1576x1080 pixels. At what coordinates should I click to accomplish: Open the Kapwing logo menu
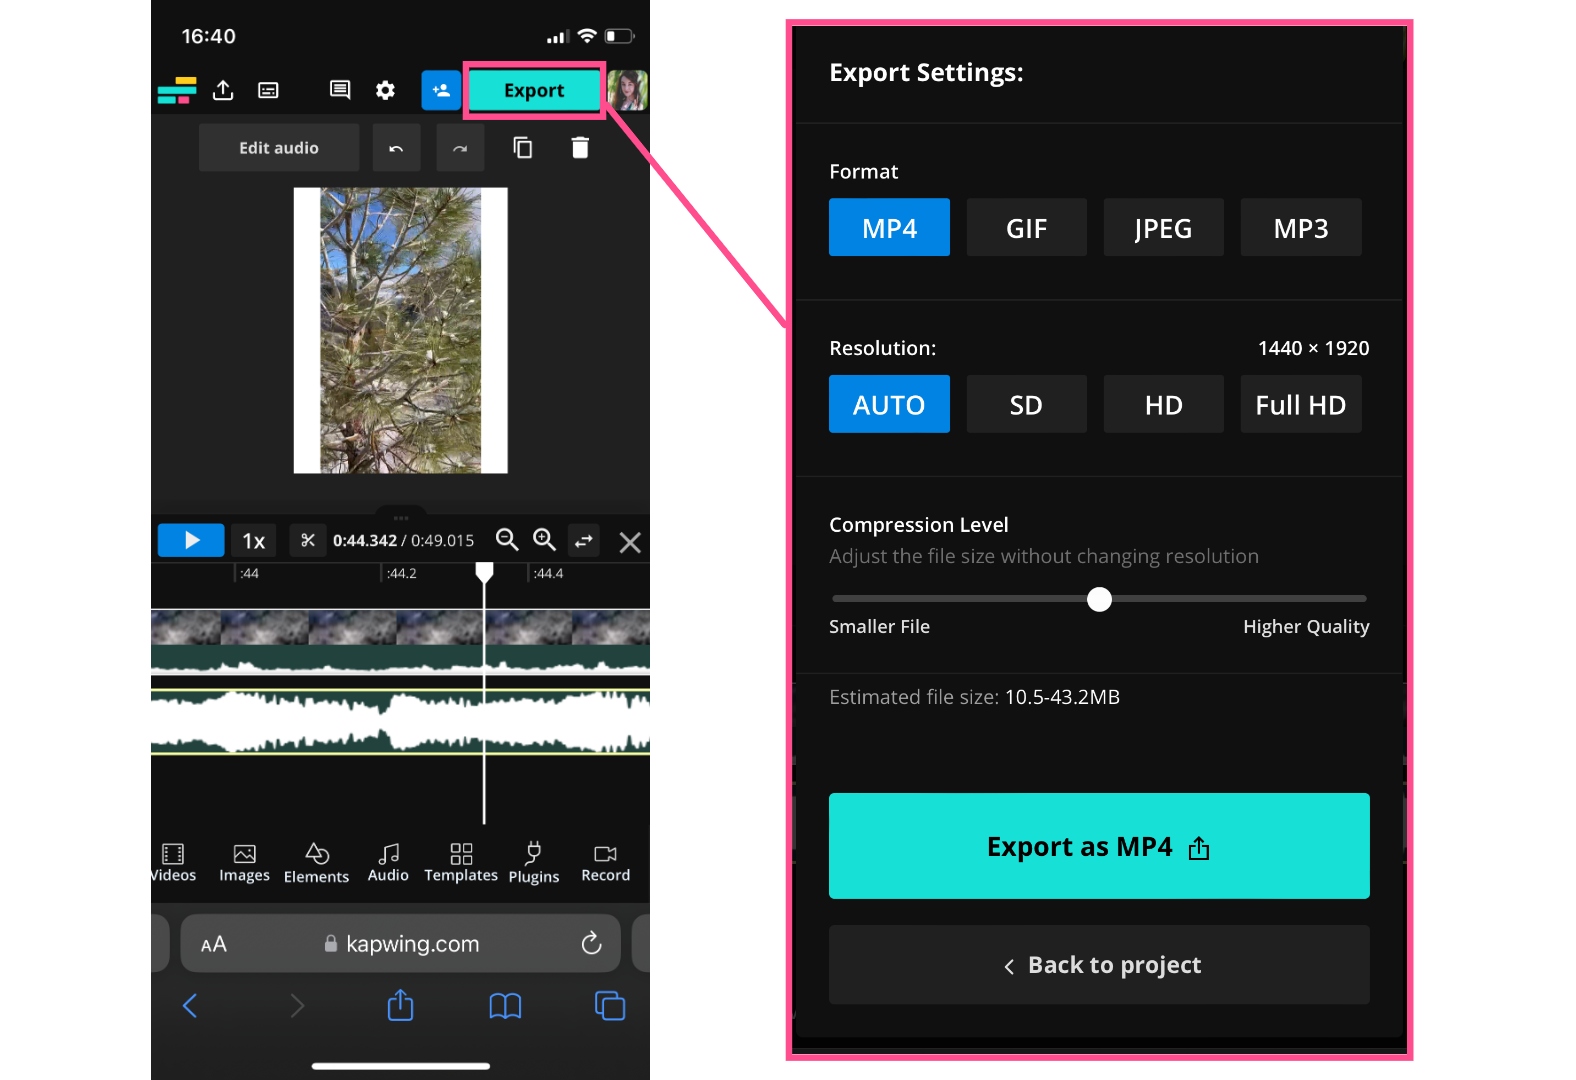coord(177,91)
